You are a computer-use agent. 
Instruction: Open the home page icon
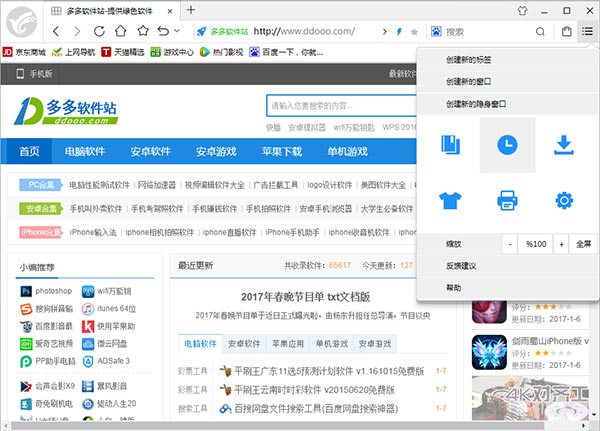click(121, 31)
